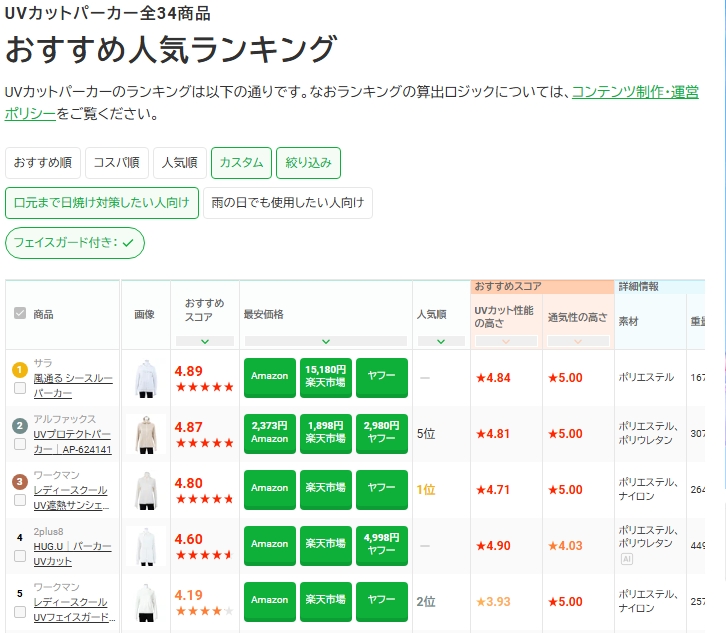Click Amazon button for 2plus8 HUG.U

[270, 545]
